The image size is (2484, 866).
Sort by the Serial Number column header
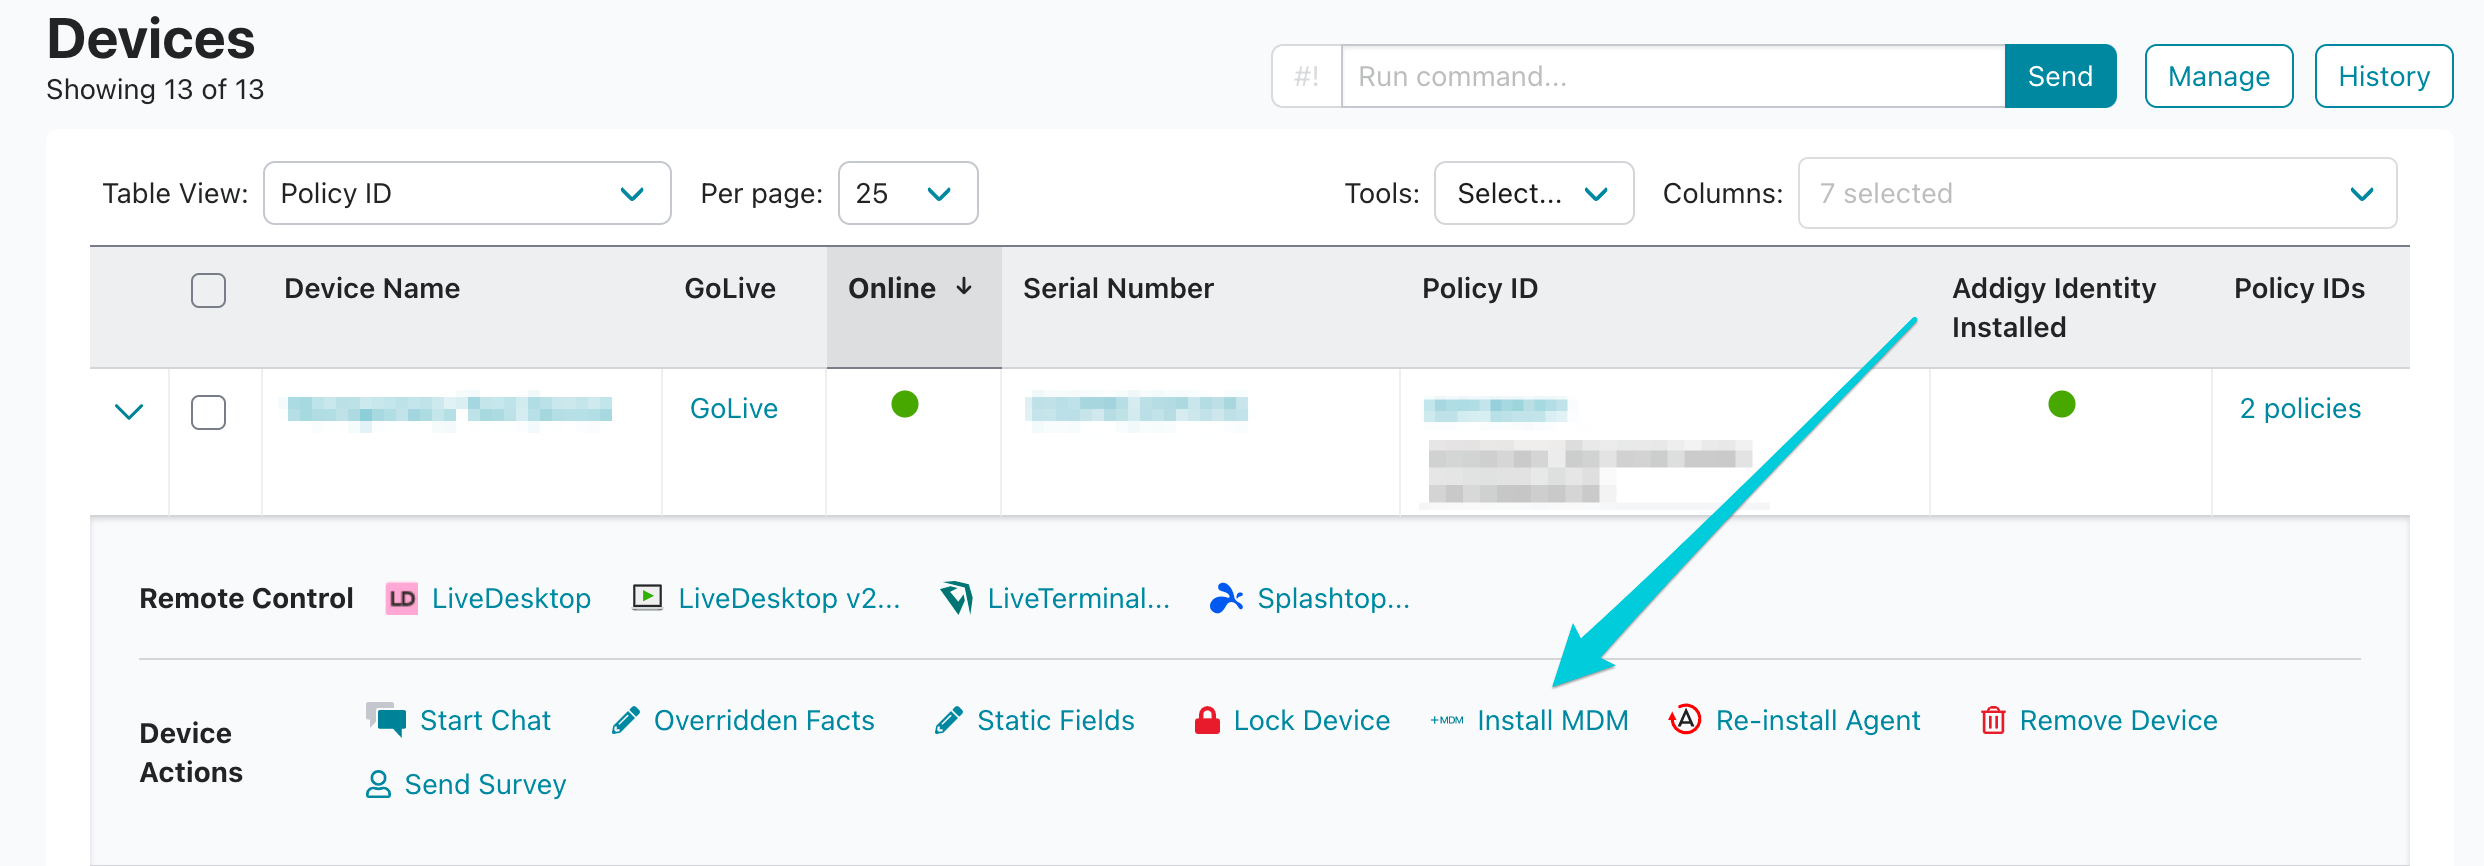pos(1118,288)
